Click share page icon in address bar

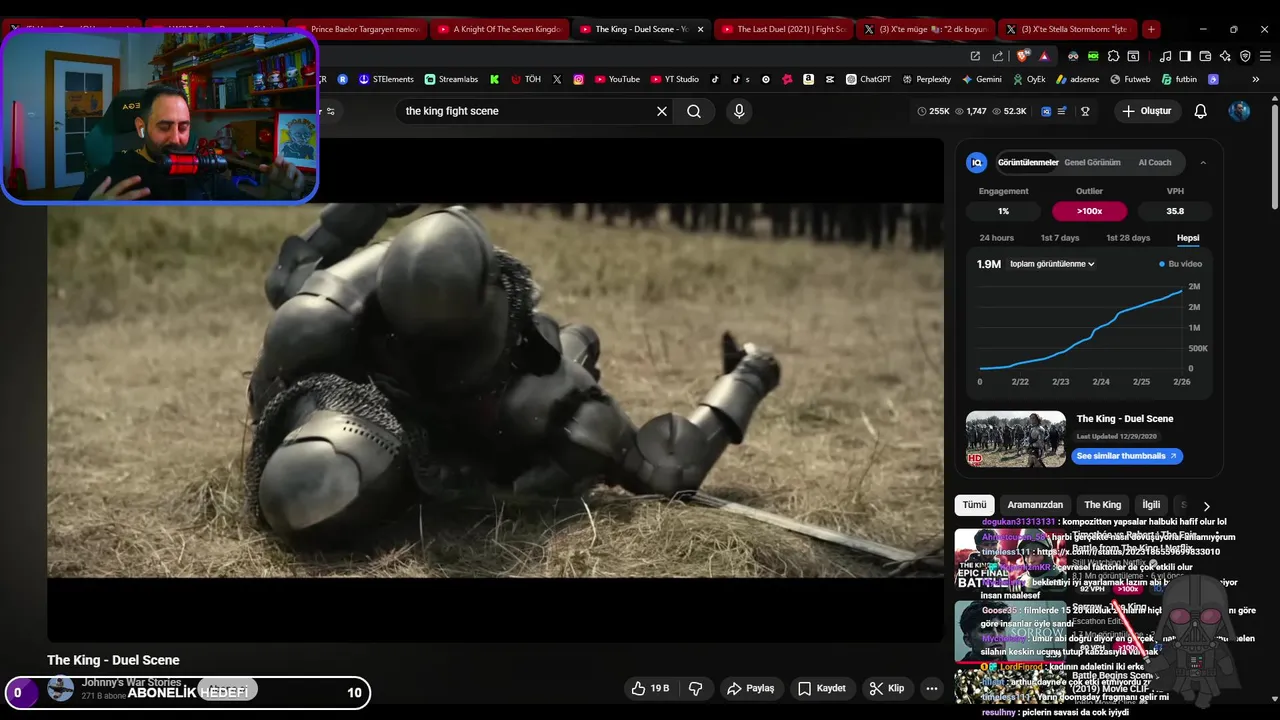pos(998,56)
